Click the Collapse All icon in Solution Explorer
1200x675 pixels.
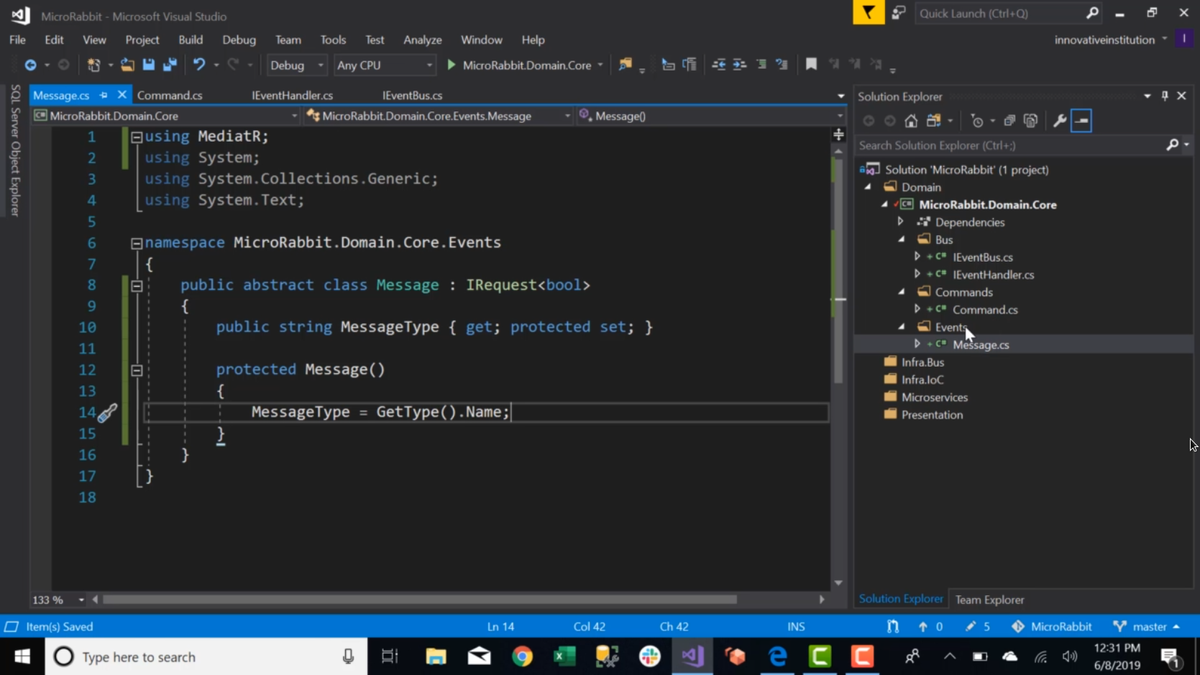(1009, 121)
